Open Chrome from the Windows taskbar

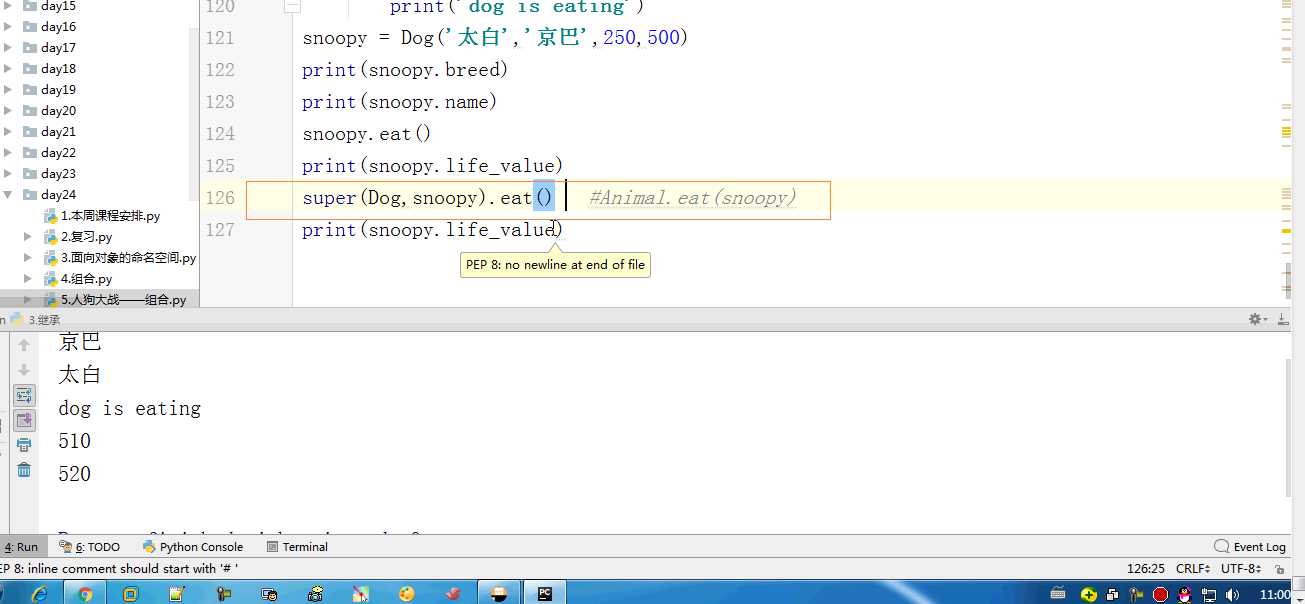pyautogui.click(x=85, y=593)
